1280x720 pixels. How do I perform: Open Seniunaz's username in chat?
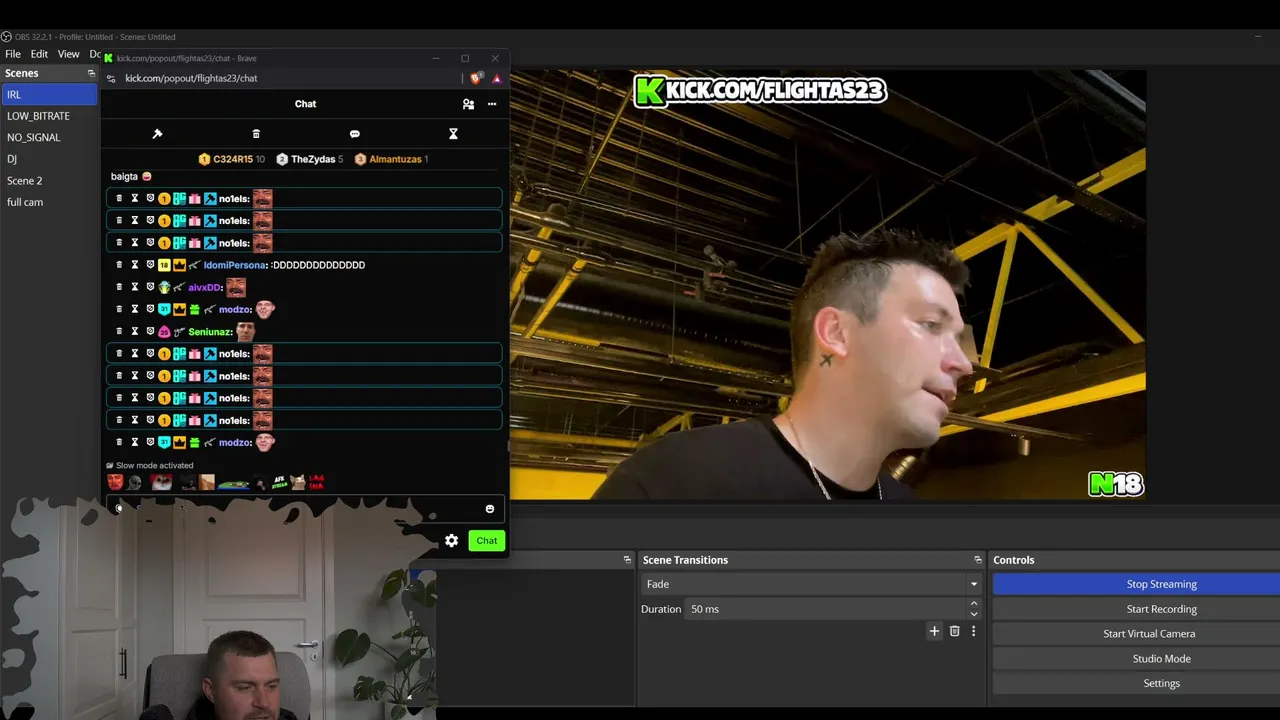(x=209, y=332)
